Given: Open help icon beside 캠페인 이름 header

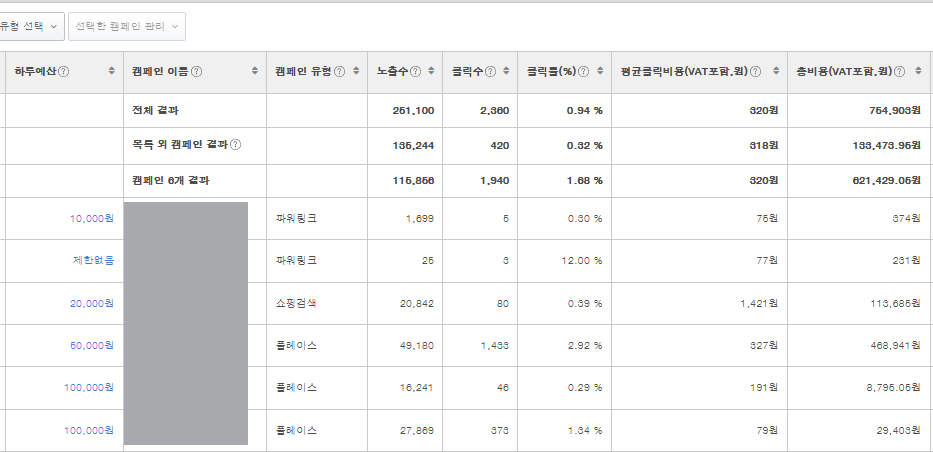Looking at the screenshot, I should (x=196, y=71).
